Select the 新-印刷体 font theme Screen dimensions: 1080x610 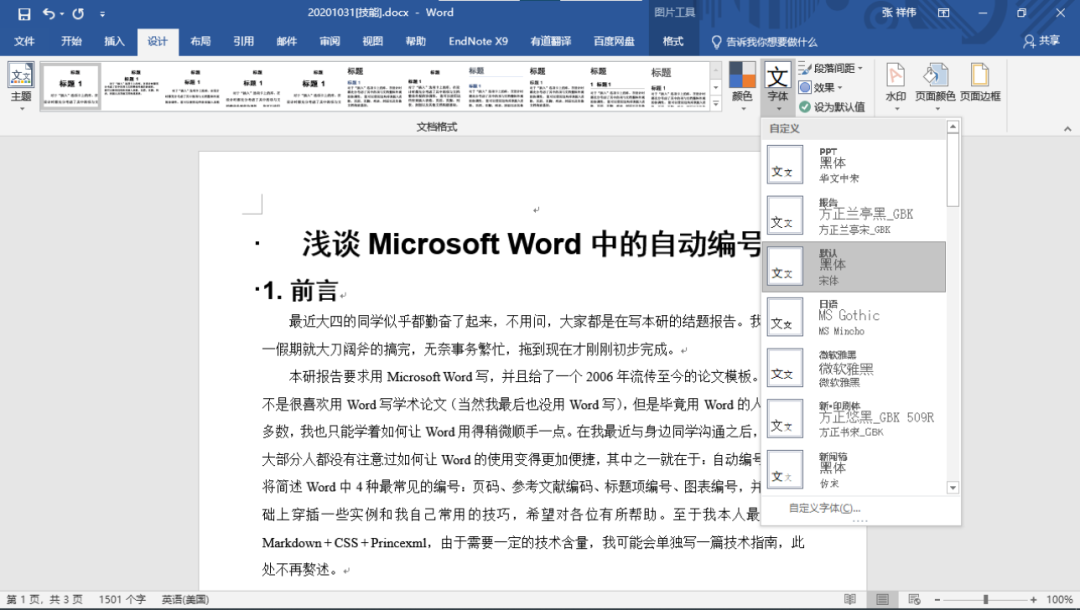(853, 419)
